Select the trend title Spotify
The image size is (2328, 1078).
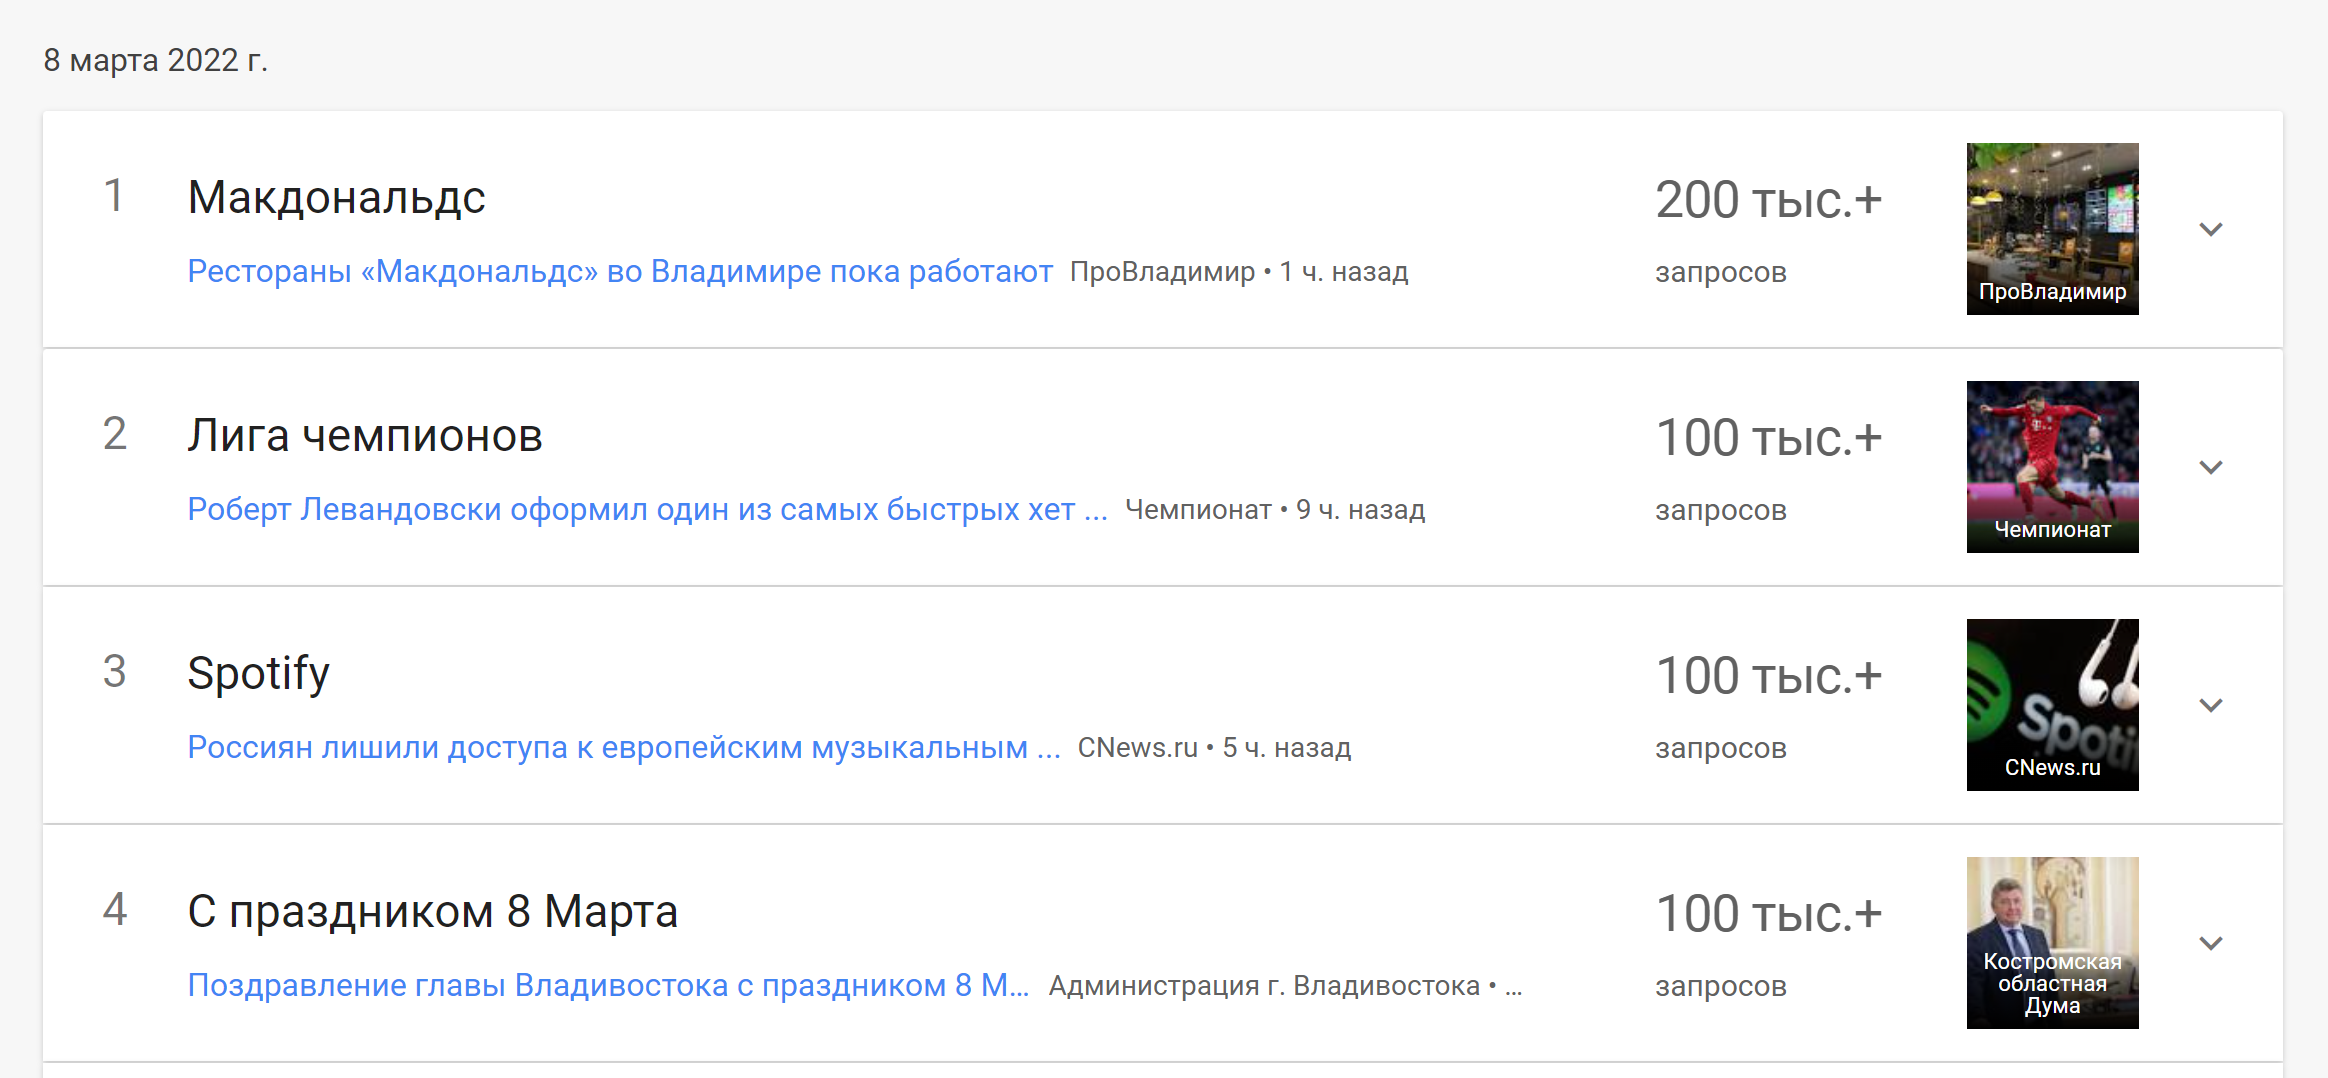pyautogui.click(x=258, y=673)
